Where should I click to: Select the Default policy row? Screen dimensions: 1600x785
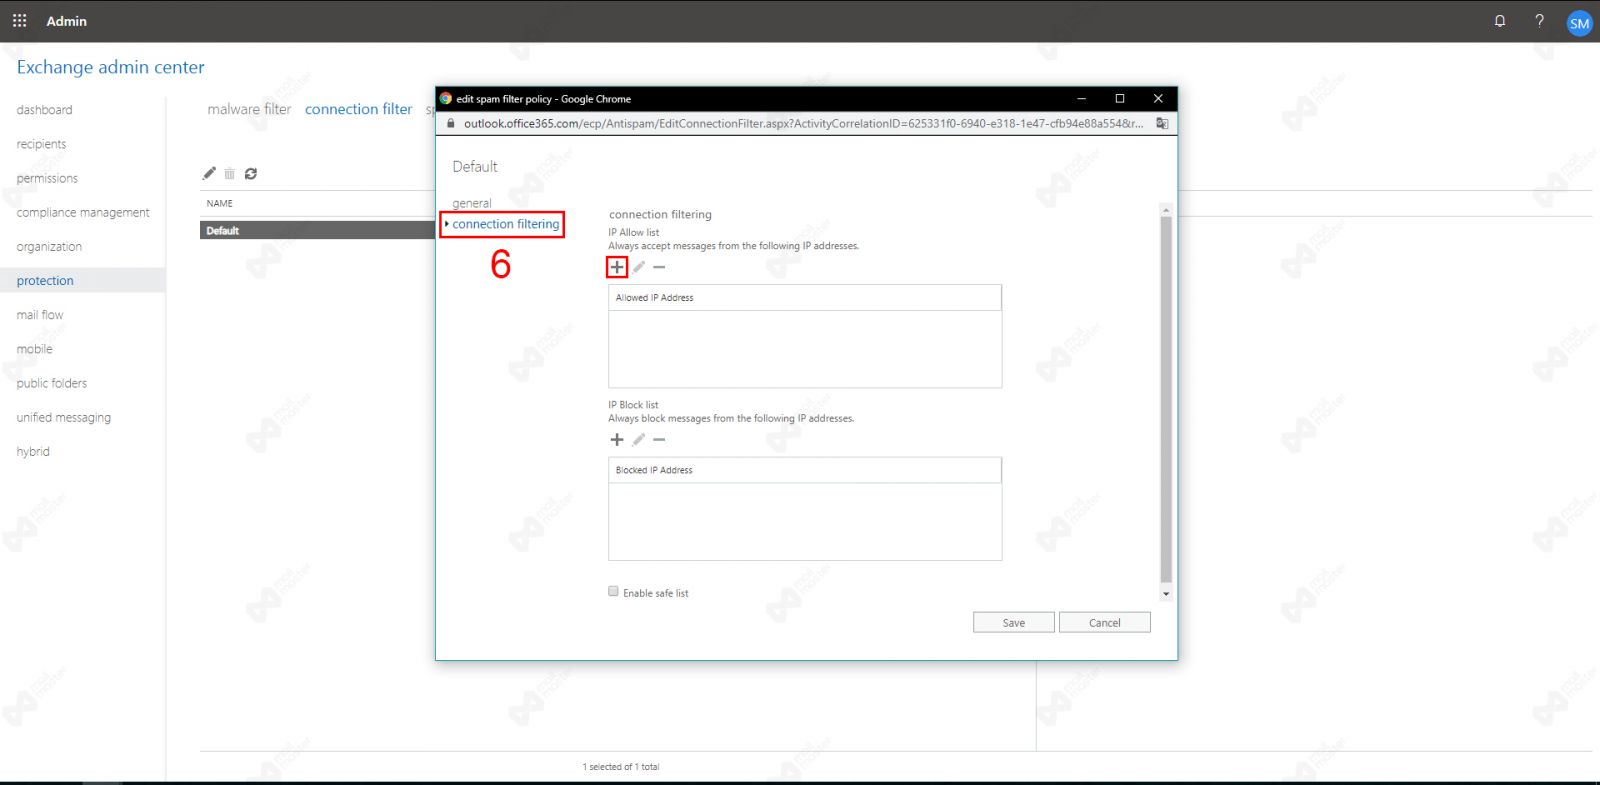coord(317,230)
